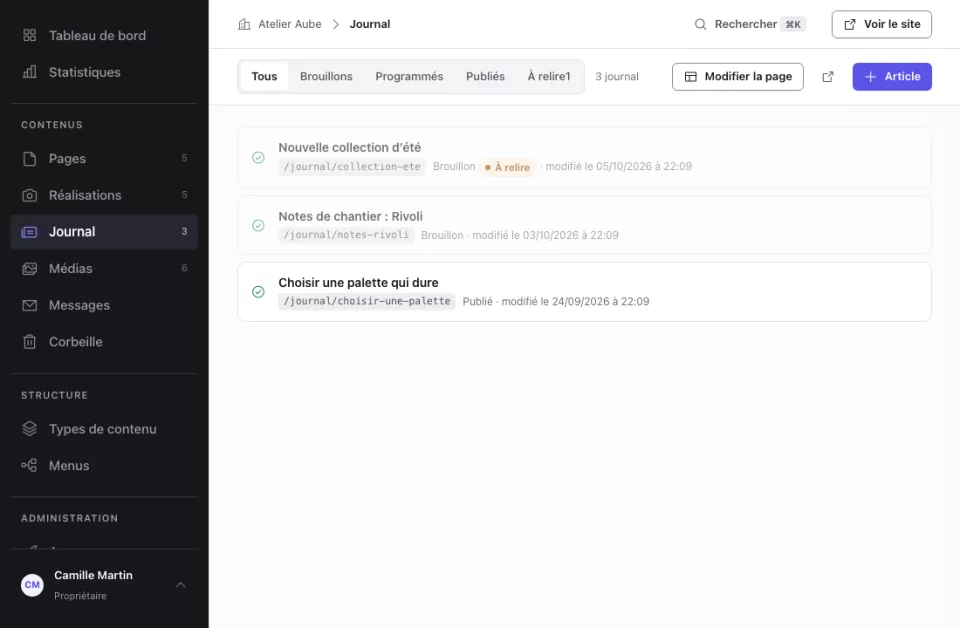Viewport: 960px width, 628px height.
Task: Click the Tableau de bord grid icon
Action: [29, 36]
